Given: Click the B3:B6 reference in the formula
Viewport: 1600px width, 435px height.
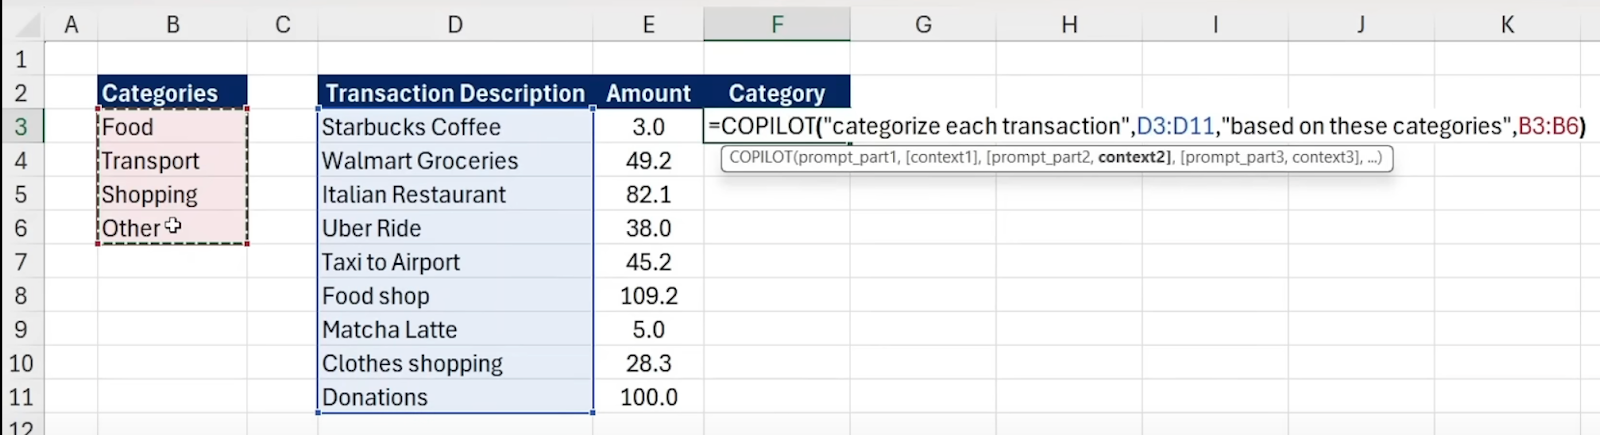Looking at the screenshot, I should (1548, 126).
